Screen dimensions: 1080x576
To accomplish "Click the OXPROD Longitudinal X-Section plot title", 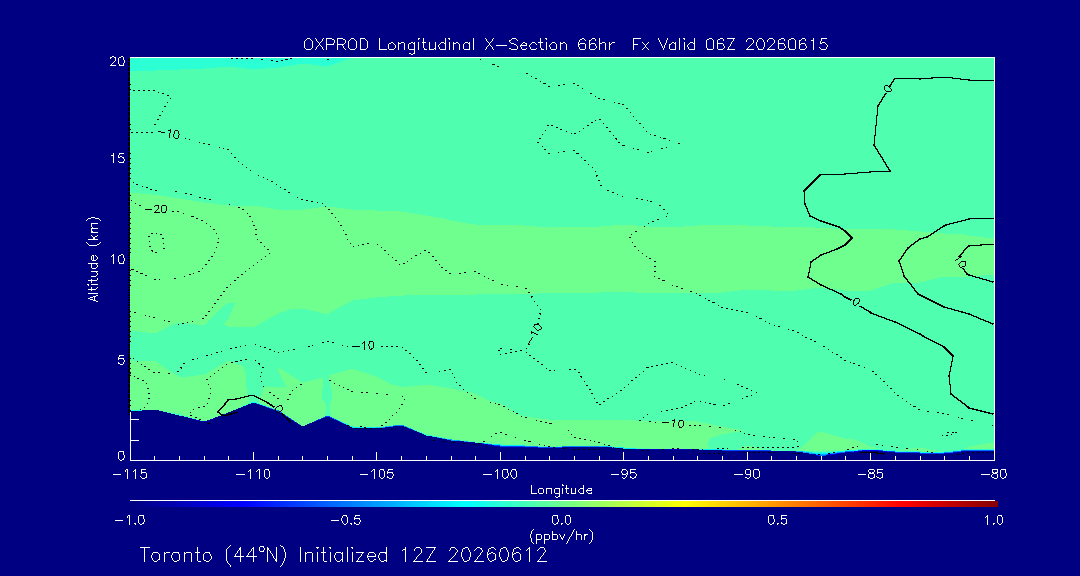I will coord(565,45).
